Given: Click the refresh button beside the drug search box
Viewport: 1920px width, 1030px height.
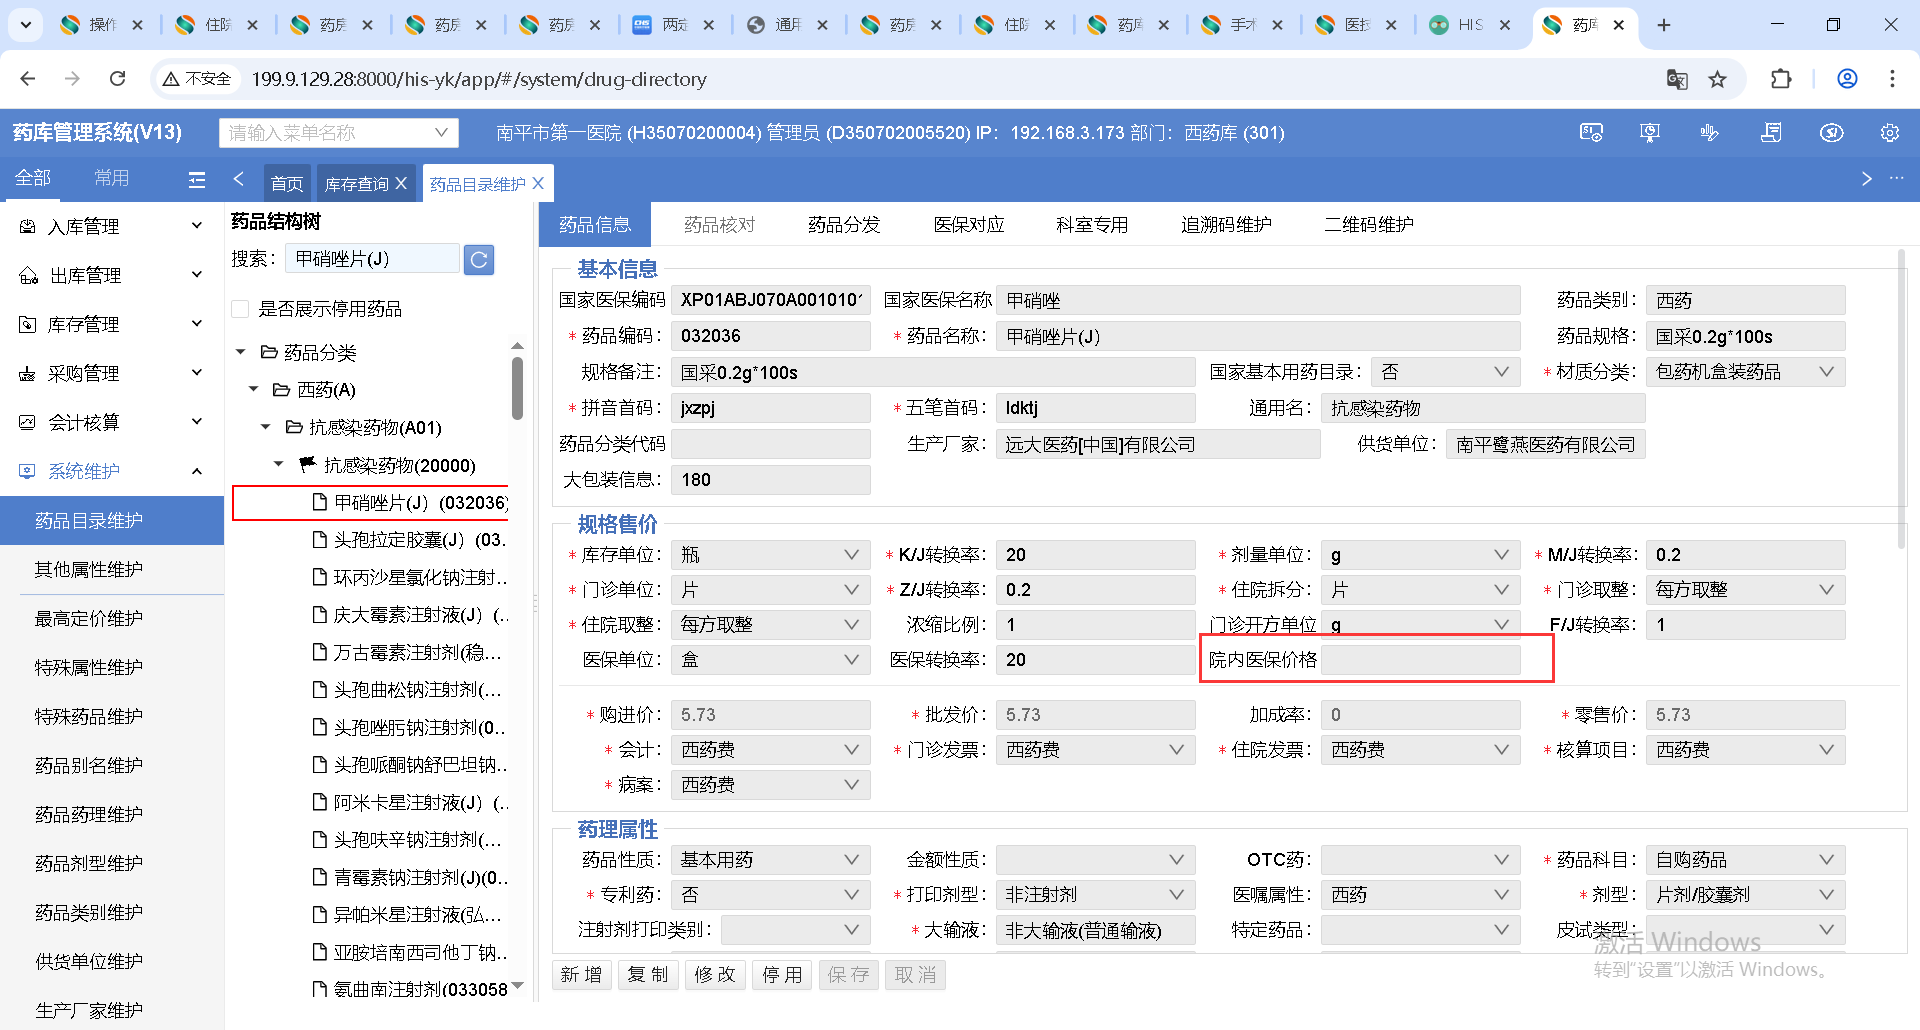Looking at the screenshot, I should coord(479,260).
